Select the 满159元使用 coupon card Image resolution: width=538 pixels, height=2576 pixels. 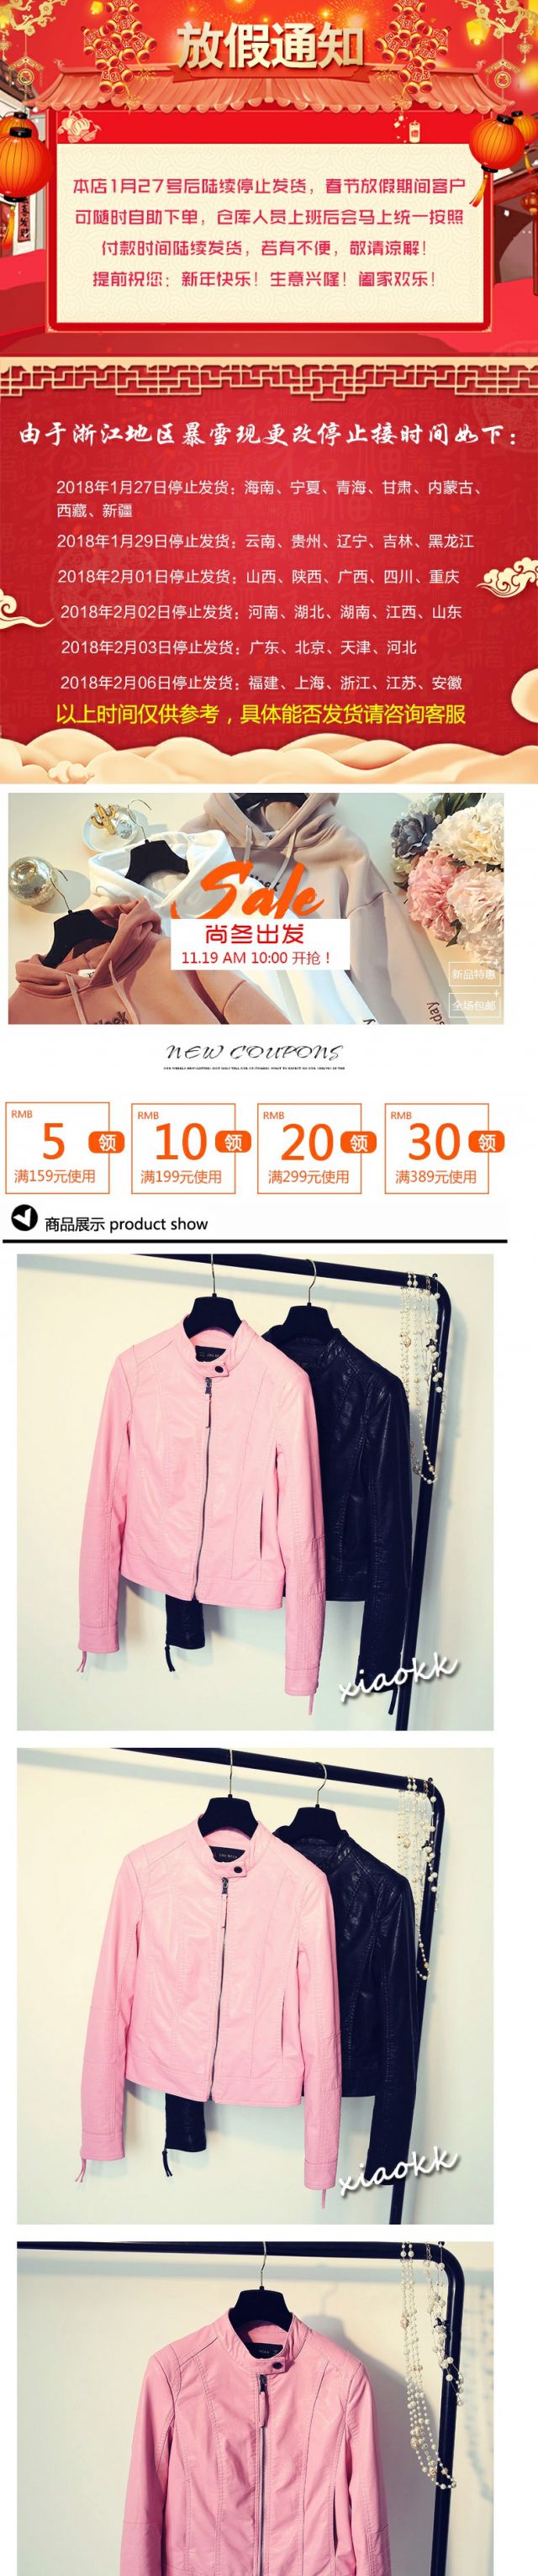click(x=58, y=1147)
